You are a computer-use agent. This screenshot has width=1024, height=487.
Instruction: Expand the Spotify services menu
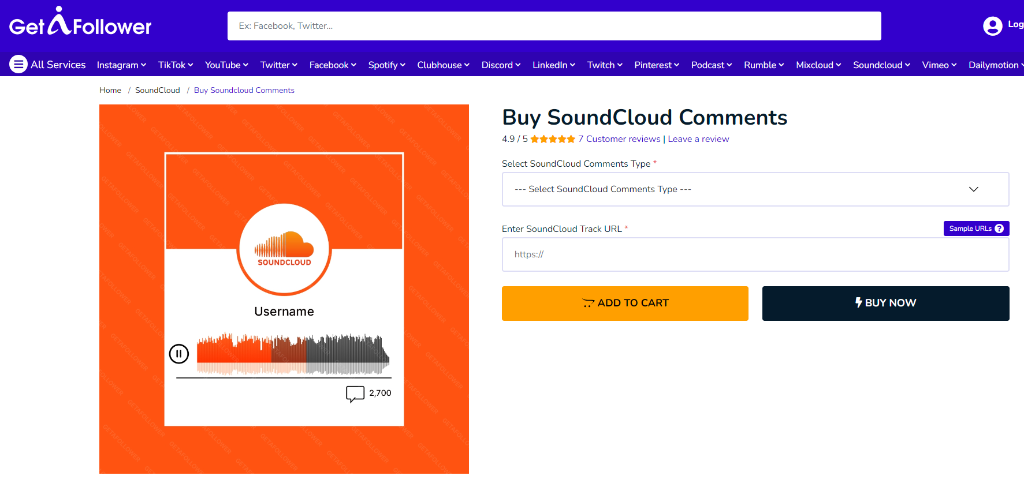(387, 65)
